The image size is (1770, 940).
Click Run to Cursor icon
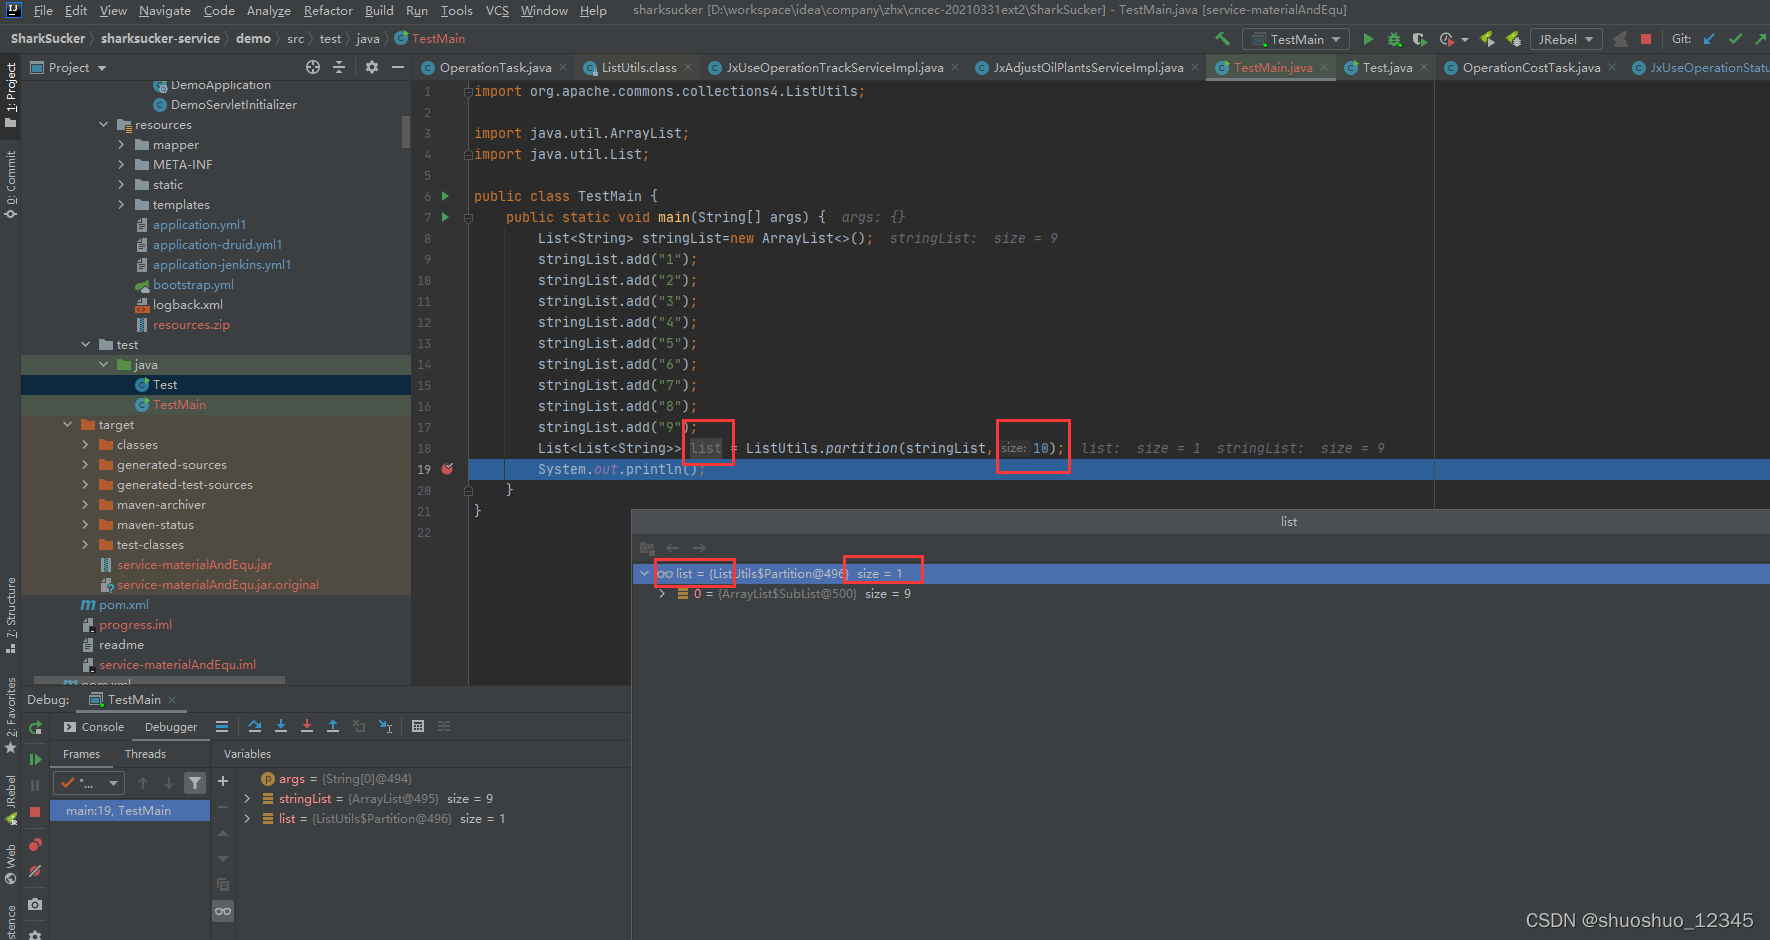(x=385, y=726)
